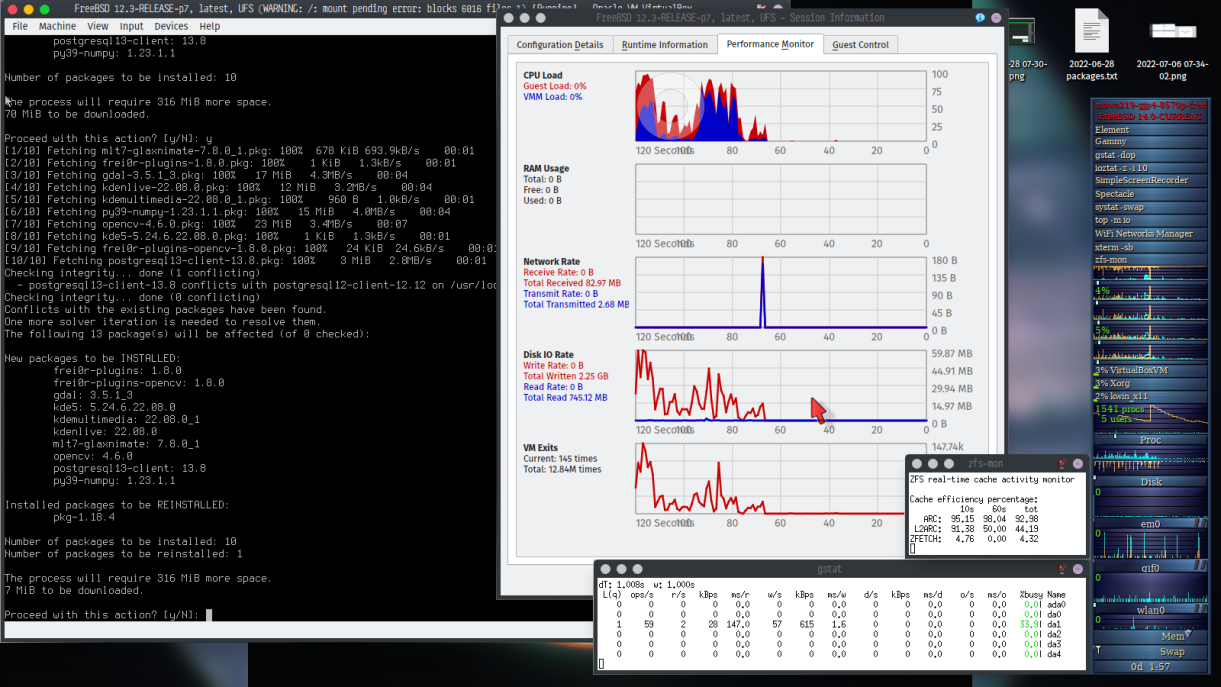Click the L2ARC row in zfs-mon window
The image size is (1221, 687).
[x=975, y=529]
